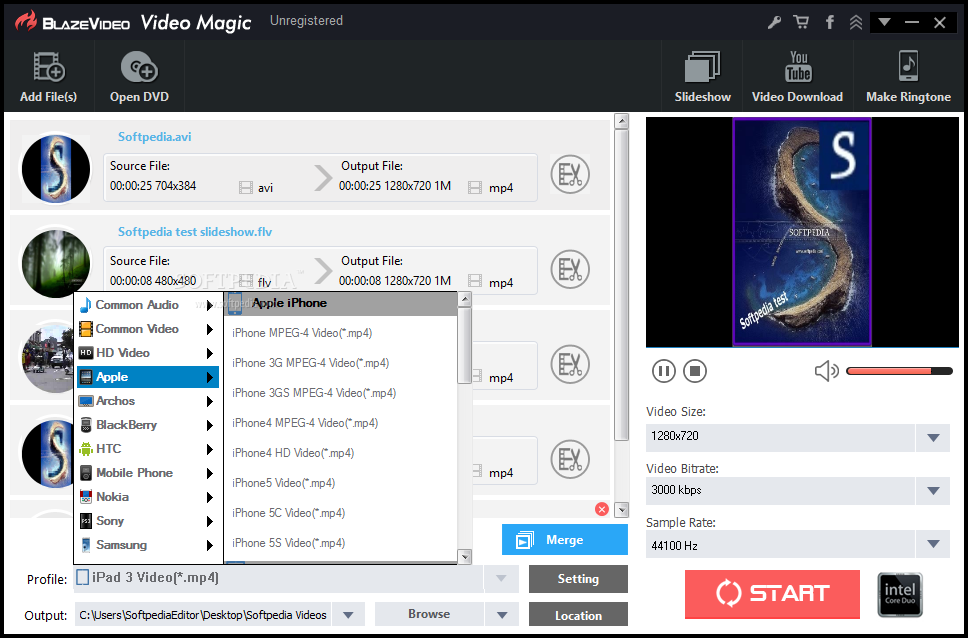Open the BlackBerry category
This screenshot has height=638, width=968.
click(x=147, y=425)
